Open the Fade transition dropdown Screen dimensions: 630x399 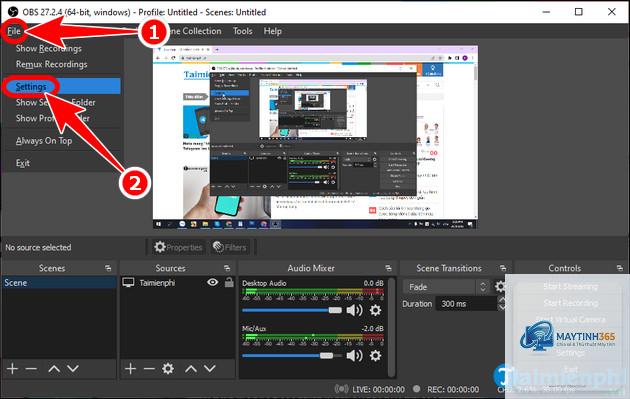[x=446, y=287]
